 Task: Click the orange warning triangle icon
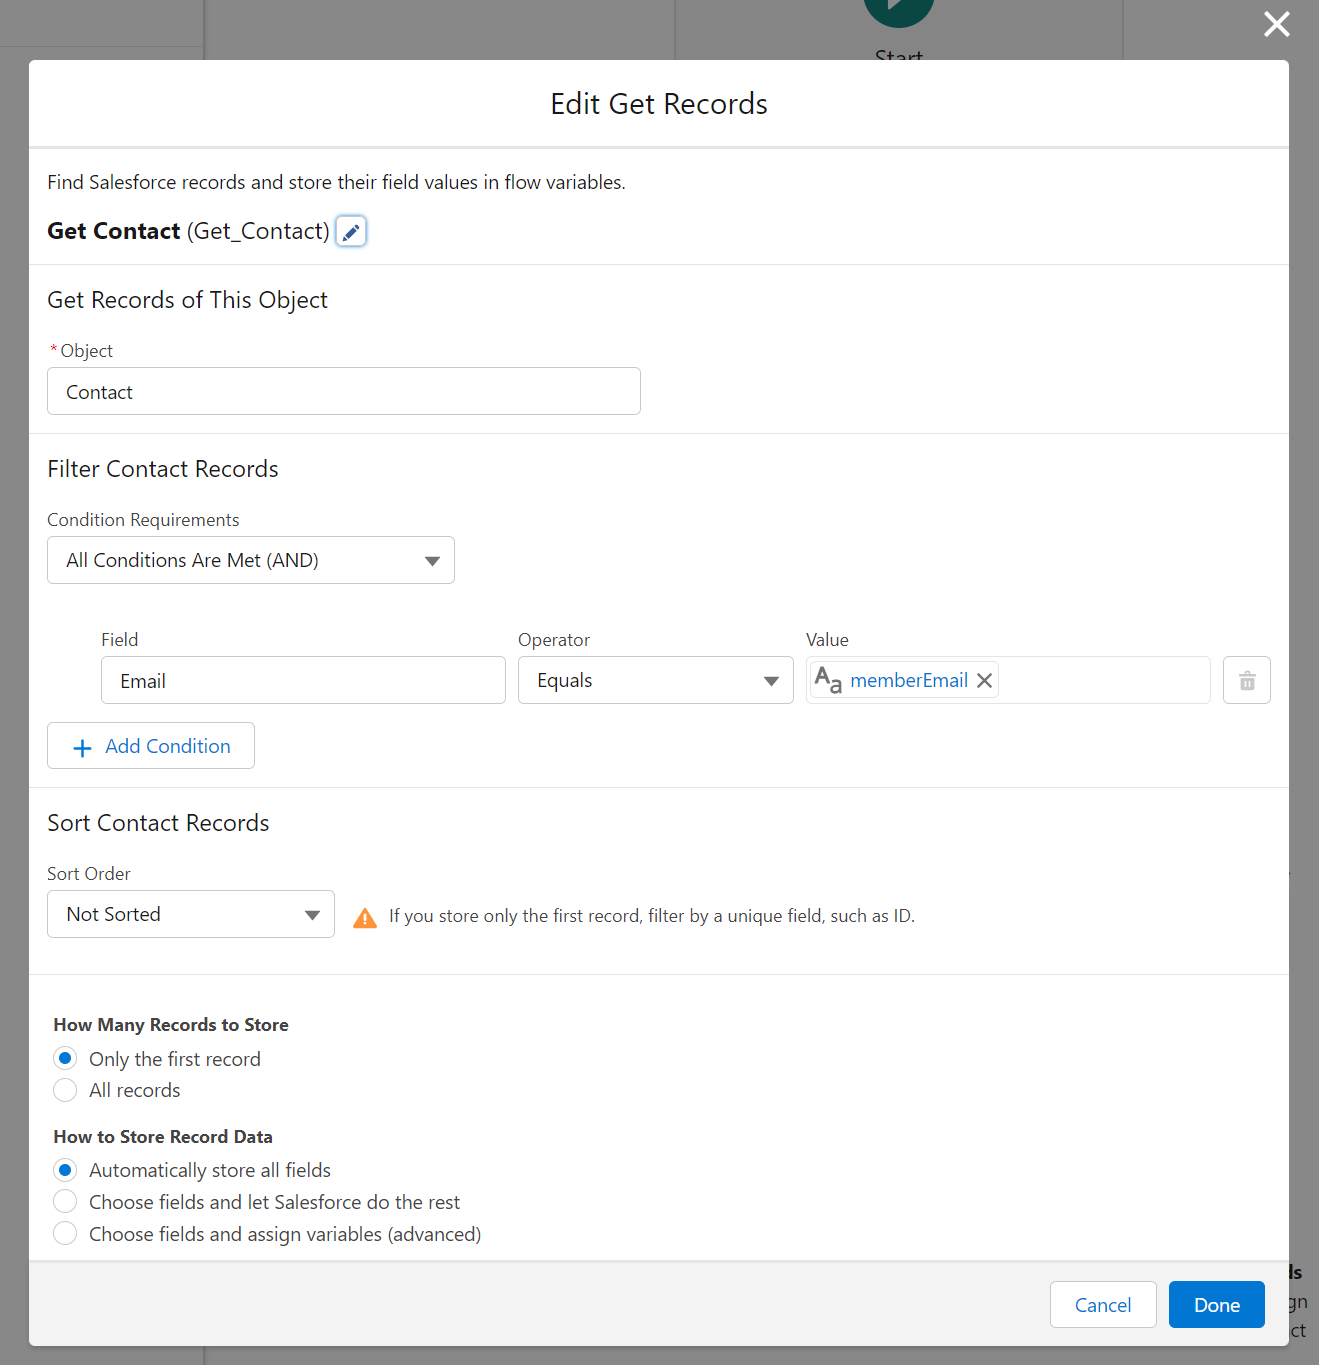click(x=365, y=917)
